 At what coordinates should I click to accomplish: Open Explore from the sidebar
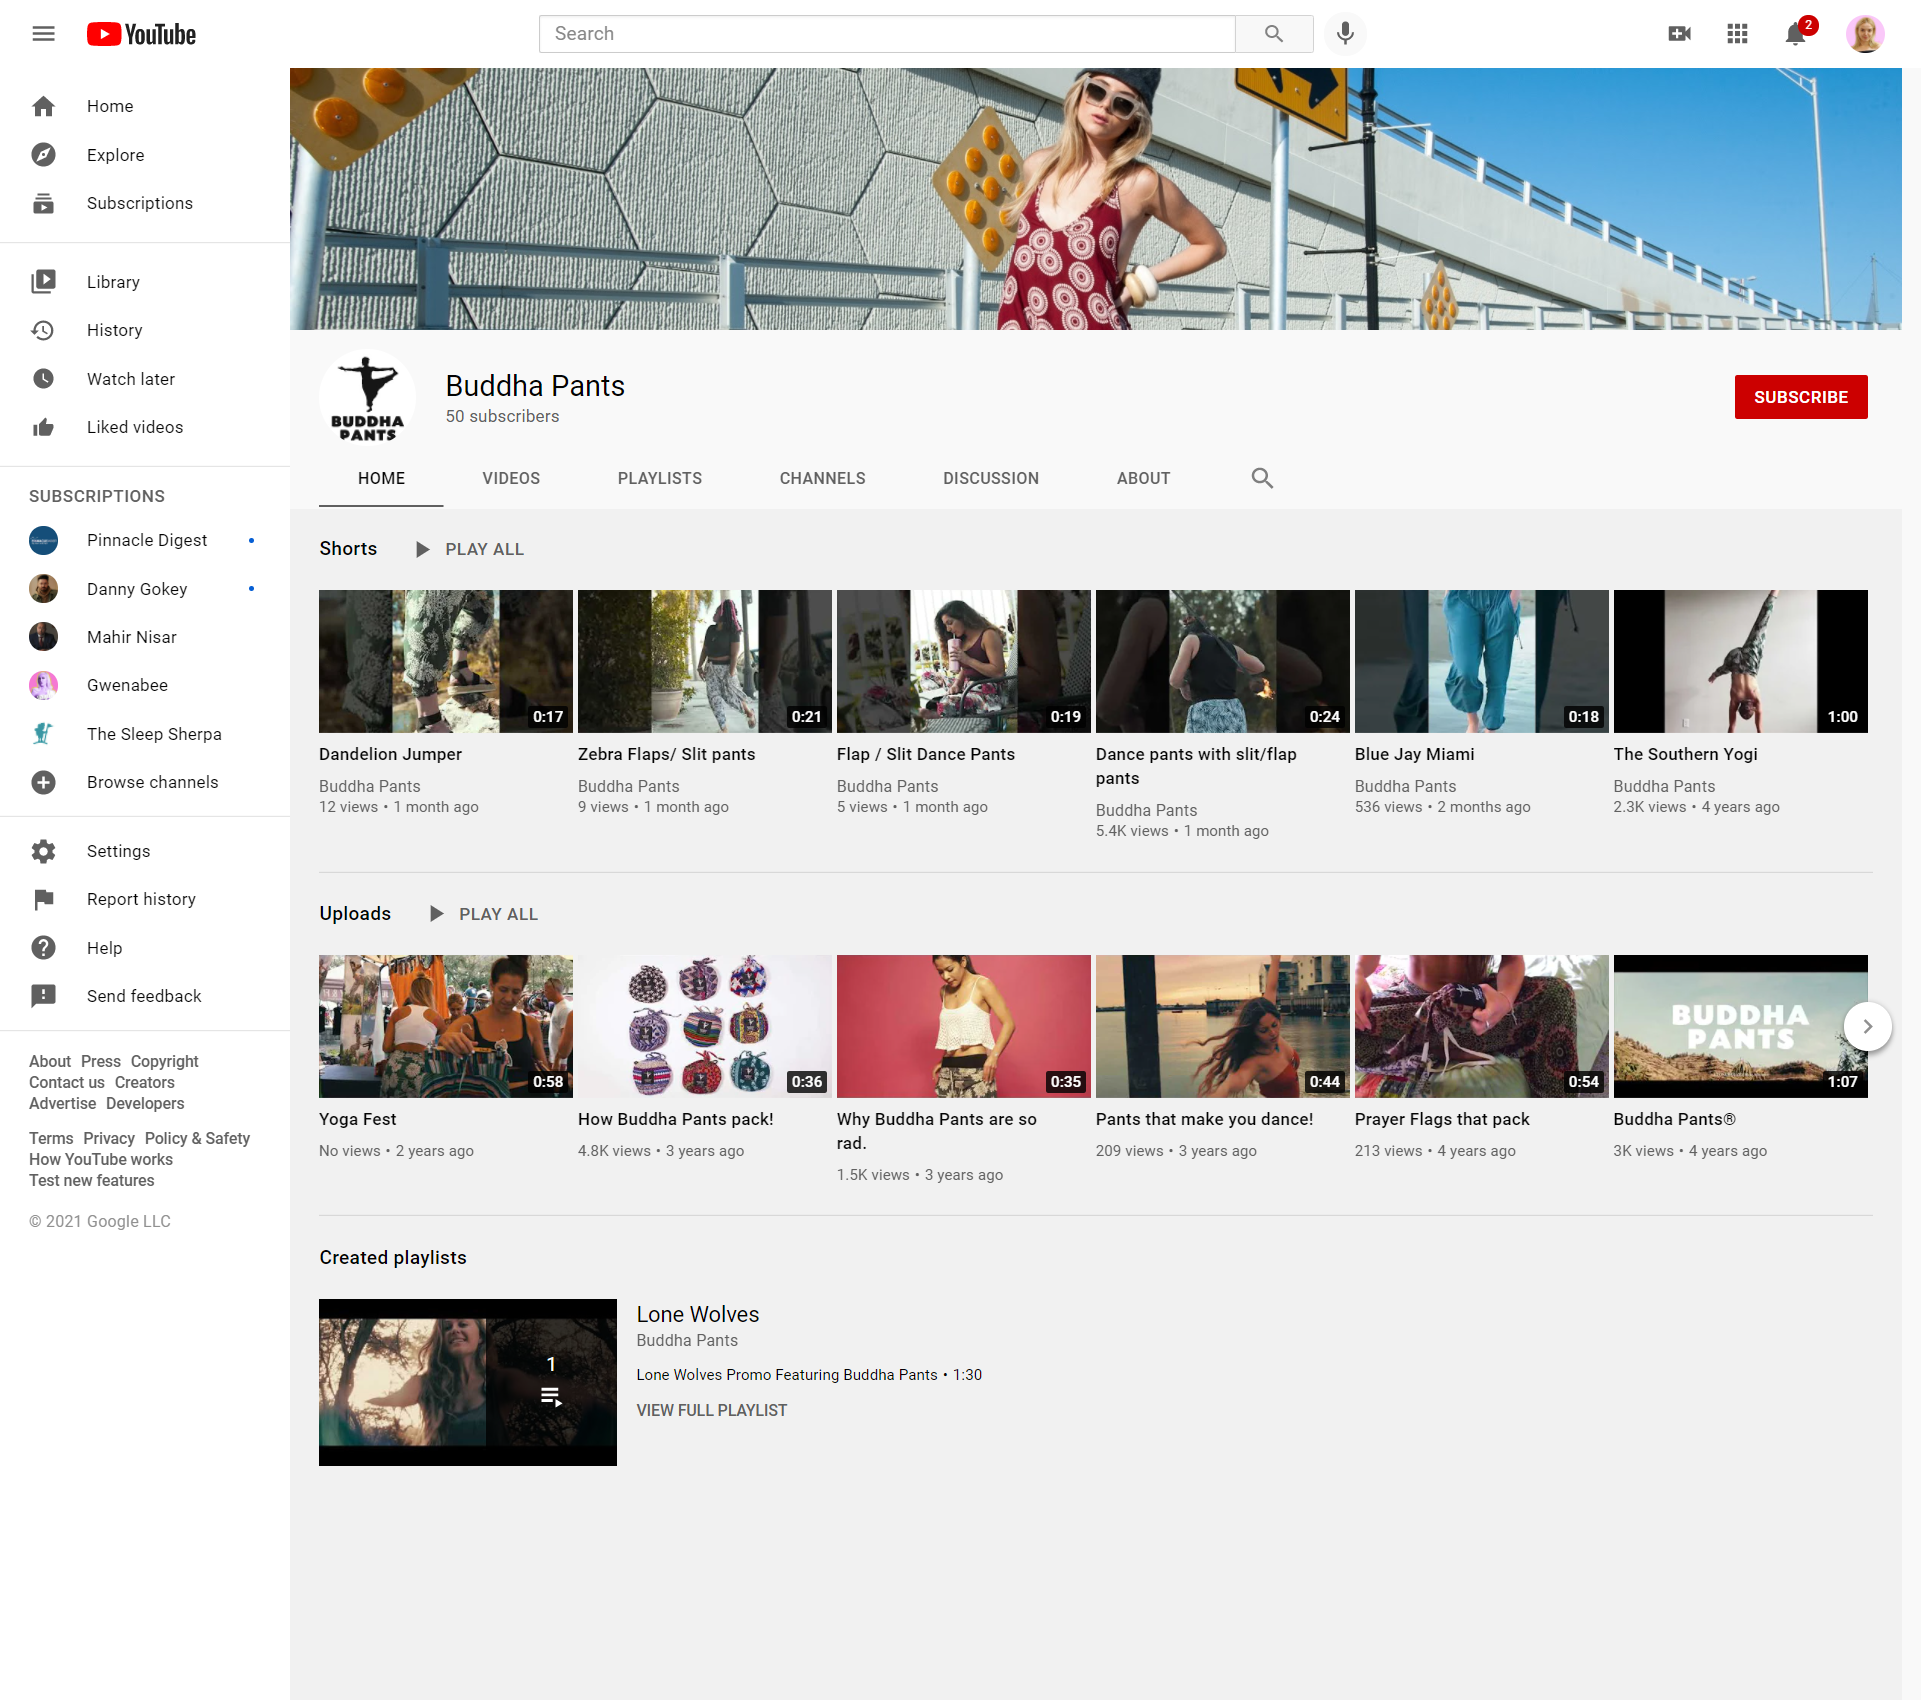[145, 155]
